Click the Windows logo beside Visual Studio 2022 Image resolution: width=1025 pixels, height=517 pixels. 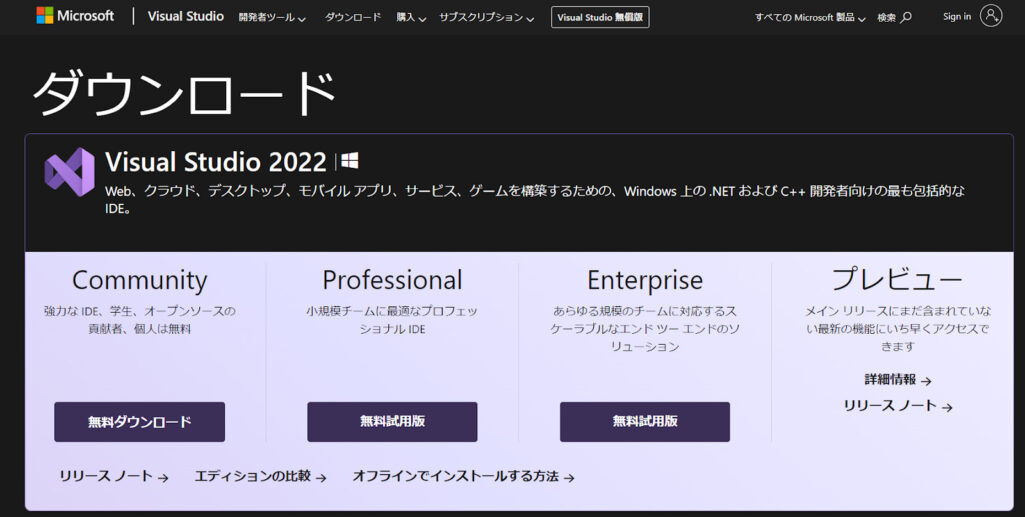(350, 161)
